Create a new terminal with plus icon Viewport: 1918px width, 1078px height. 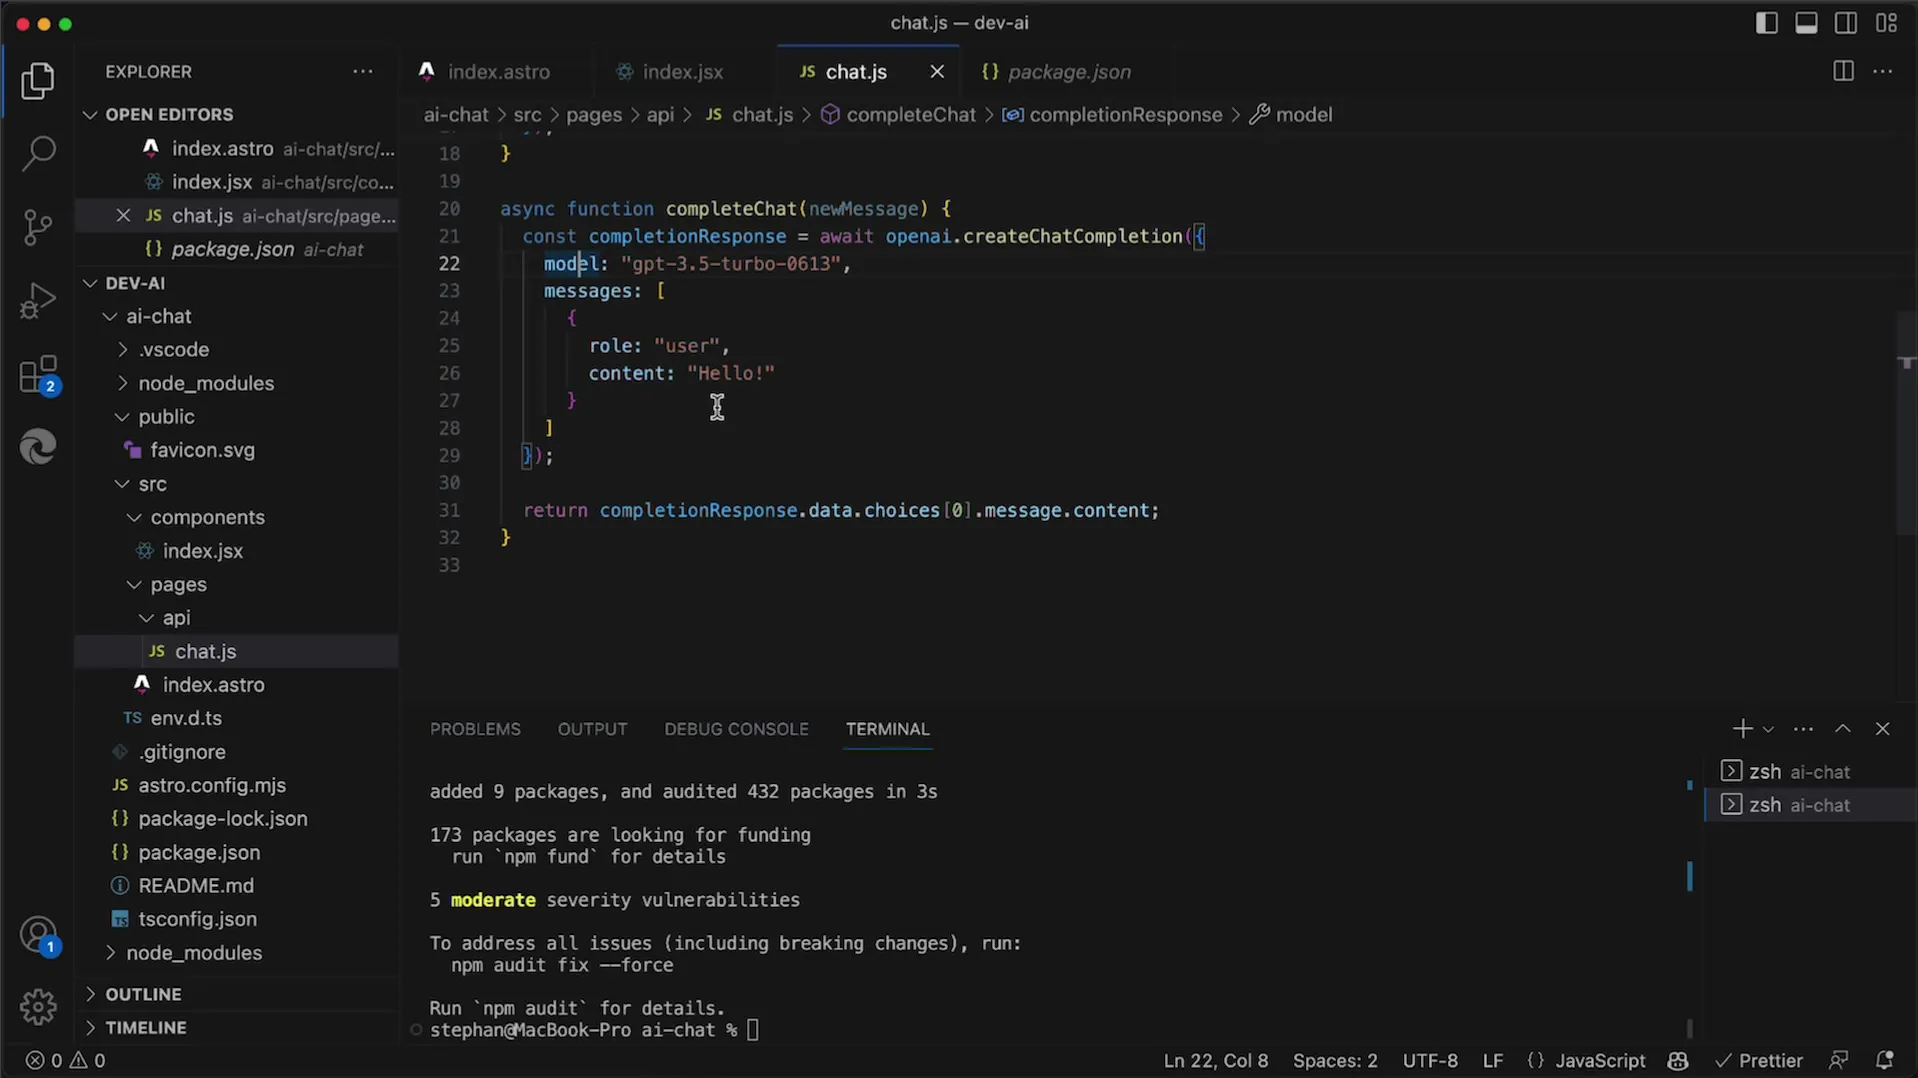1742,729
